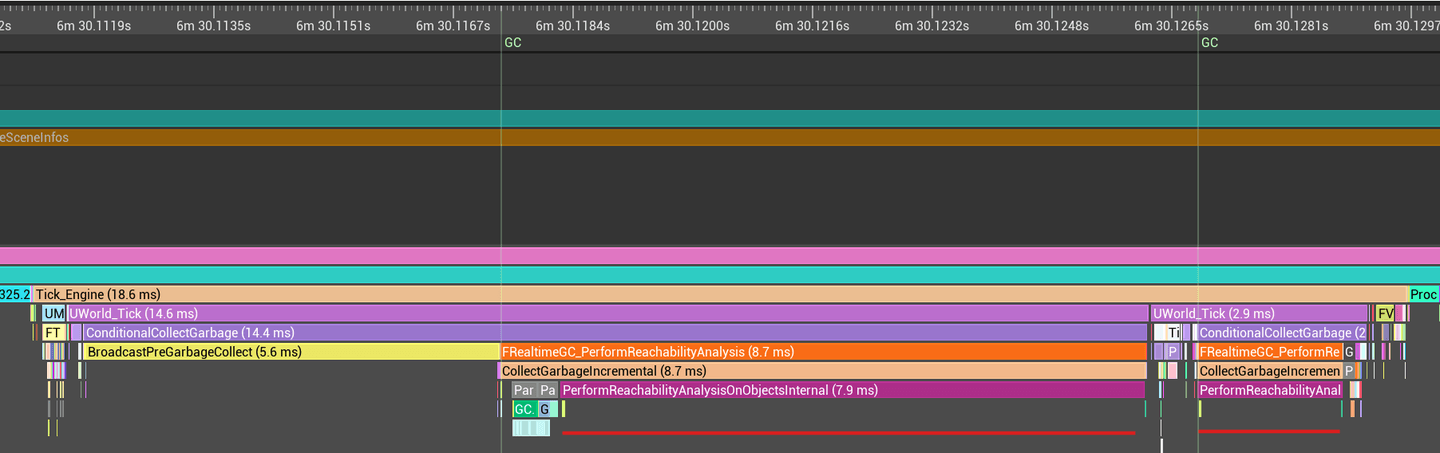The image size is (1440, 453).
Task: Select PerformReachabilityAnalysisOnObjectsInternal (7.9 ms) bar
Action: pyautogui.click(x=850, y=390)
